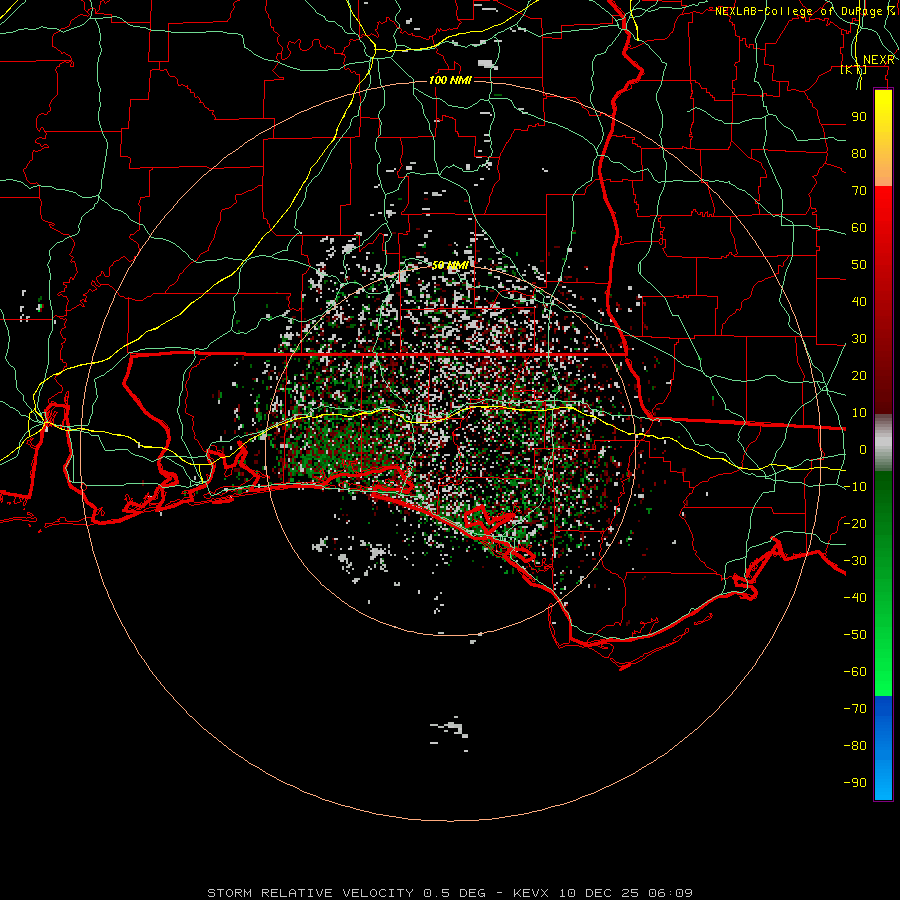The width and height of the screenshot is (900, 900).
Task: Click the 70 value on the velocity scale
Action: pos(859,191)
